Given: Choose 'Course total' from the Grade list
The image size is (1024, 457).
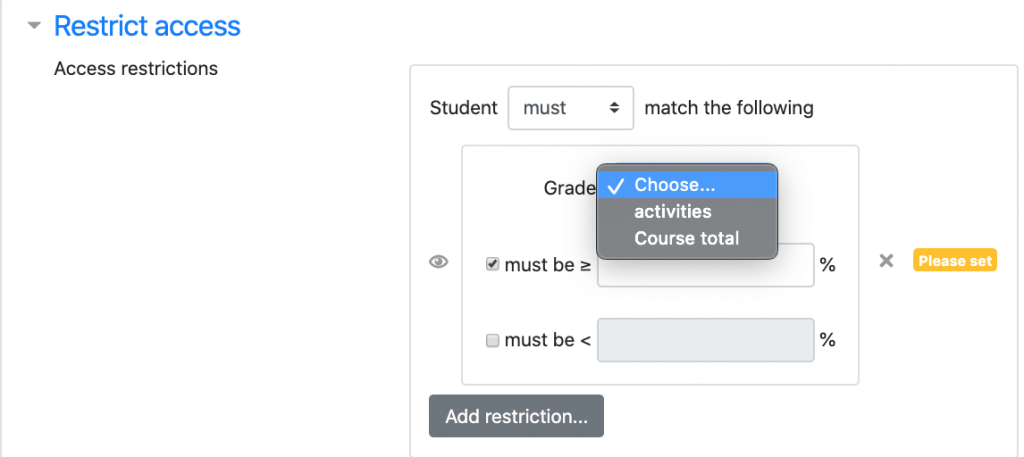Looking at the screenshot, I should pyautogui.click(x=686, y=239).
